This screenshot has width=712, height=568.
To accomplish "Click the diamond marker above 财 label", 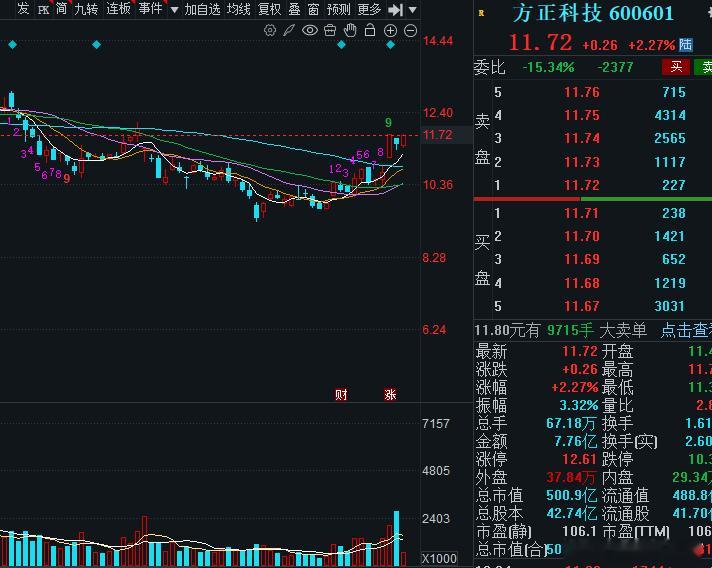I will click(x=341, y=44).
